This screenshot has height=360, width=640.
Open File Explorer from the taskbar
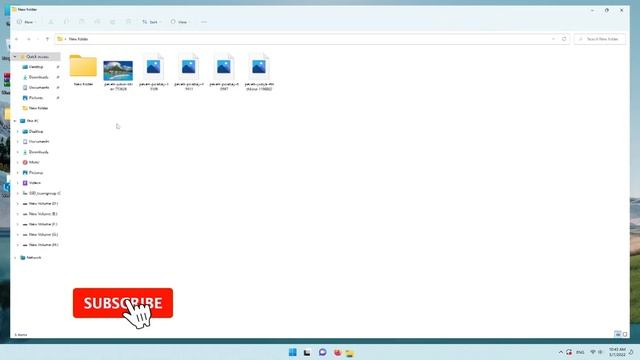[x=349, y=353]
